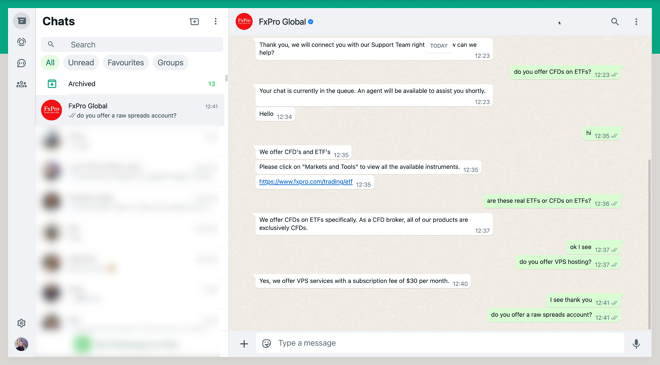Open the fxpro.com trading ETF link
The image size is (660, 365).
(x=306, y=181)
